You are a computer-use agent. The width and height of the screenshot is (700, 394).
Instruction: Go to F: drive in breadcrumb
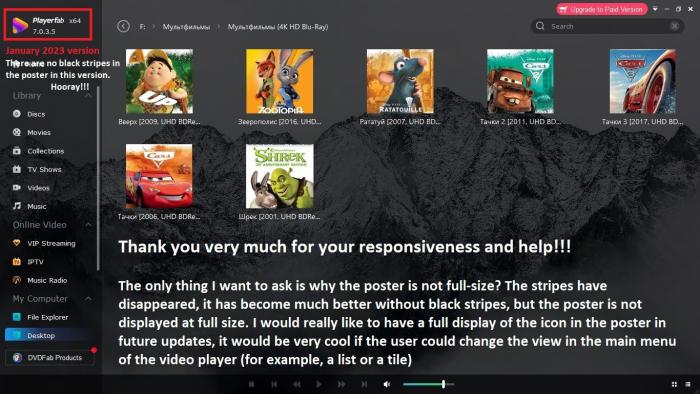click(x=142, y=27)
